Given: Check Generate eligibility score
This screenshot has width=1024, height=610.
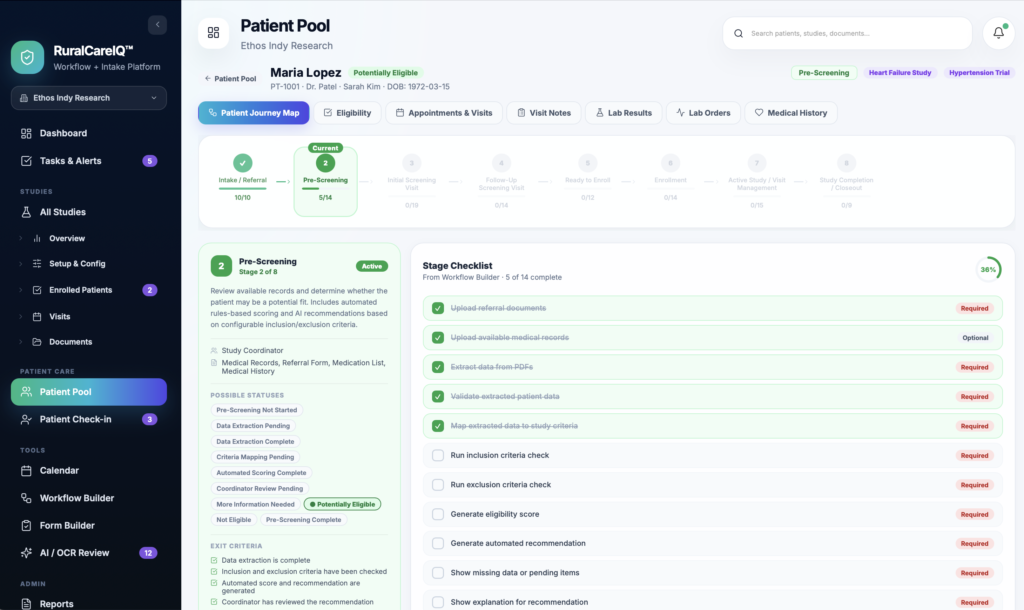Looking at the screenshot, I should pyautogui.click(x=438, y=514).
